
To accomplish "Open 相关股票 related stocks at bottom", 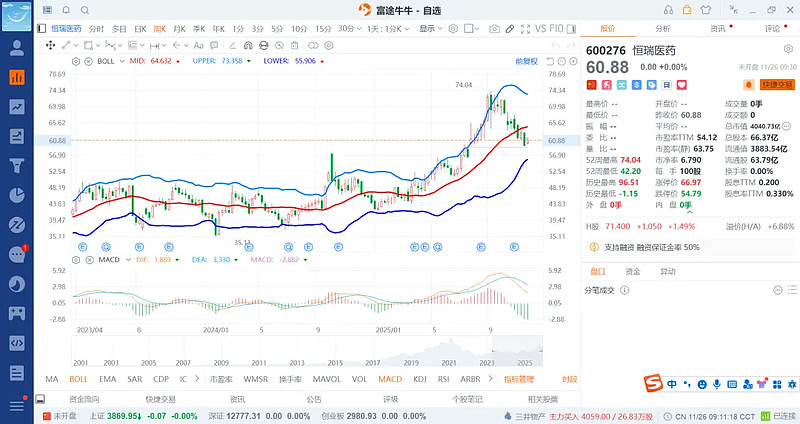I will click(543, 400).
